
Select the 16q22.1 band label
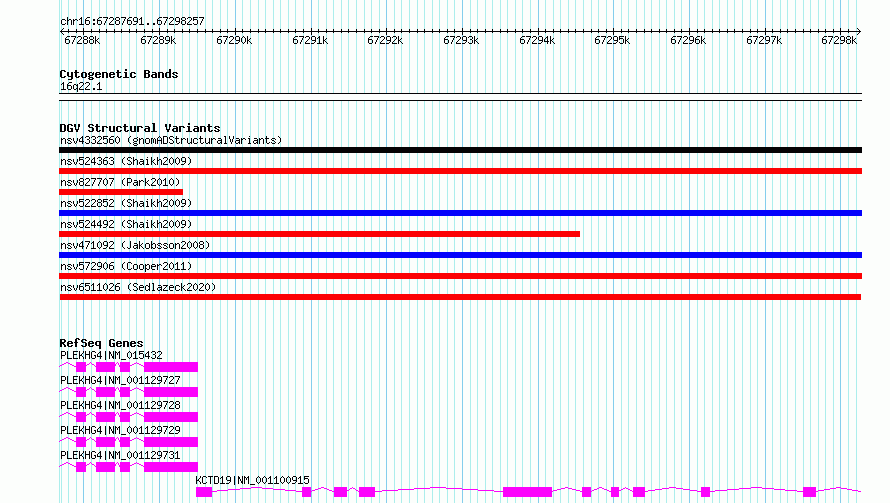tap(81, 86)
